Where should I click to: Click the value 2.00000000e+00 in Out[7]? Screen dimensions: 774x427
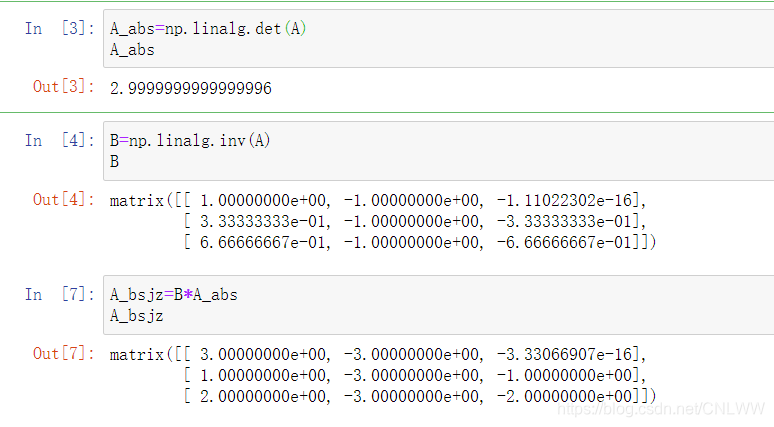pyautogui.click(x=263, y=396)
